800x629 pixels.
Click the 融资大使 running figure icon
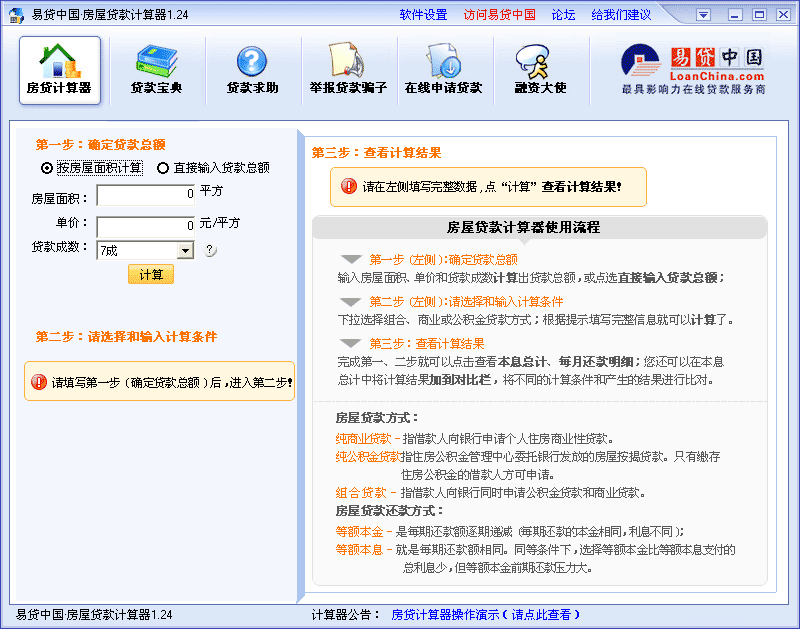(540, 70)
